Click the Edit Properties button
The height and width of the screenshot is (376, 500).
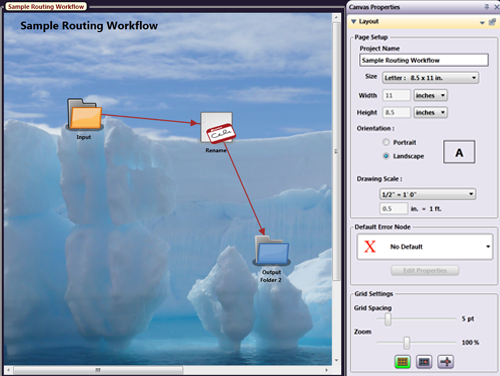[x=425, y=270]
